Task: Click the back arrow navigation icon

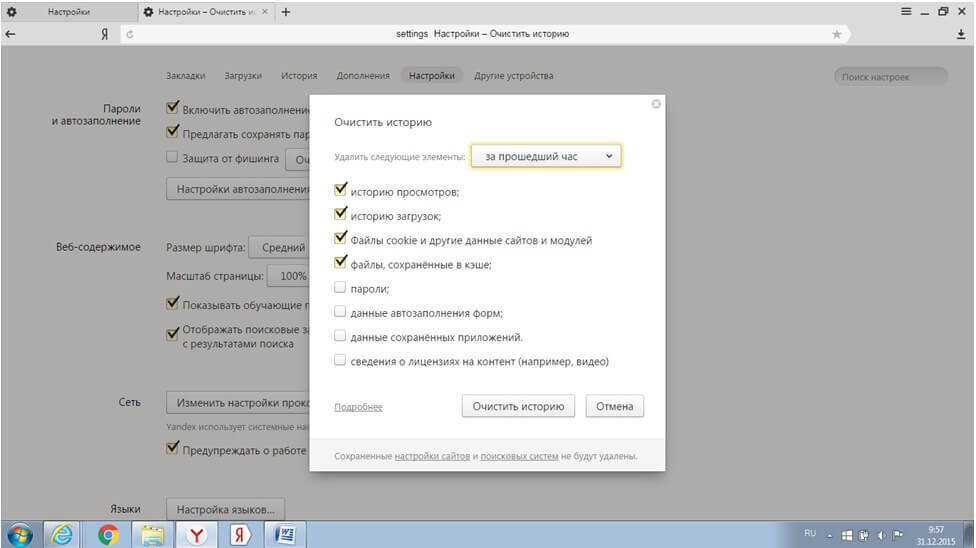Action: (x=10, y=34)
